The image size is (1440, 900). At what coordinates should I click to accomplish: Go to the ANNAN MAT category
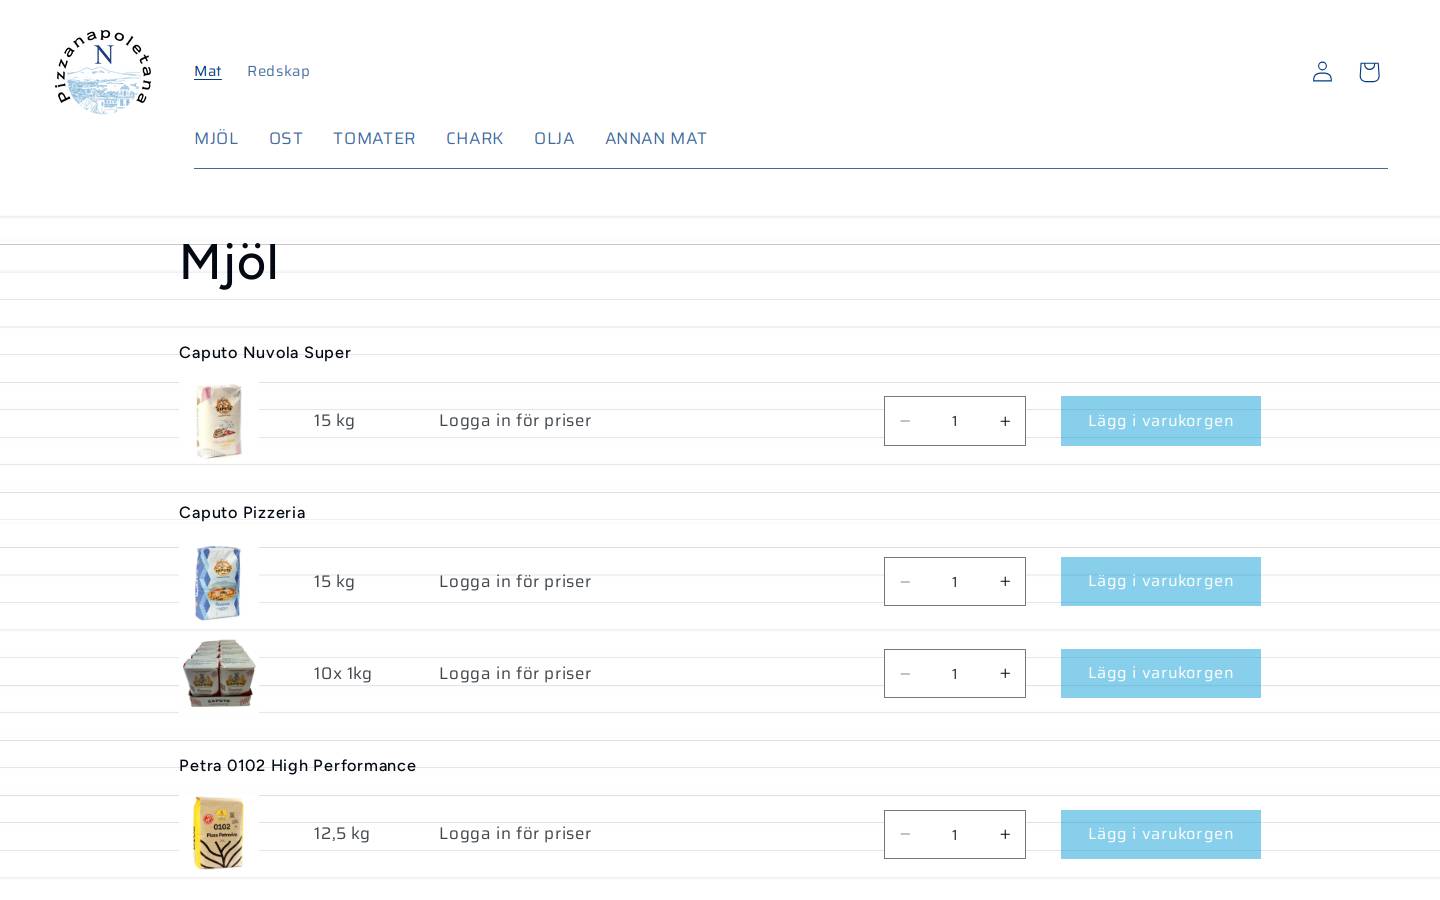pyautogui.click(x=656, y=138)
